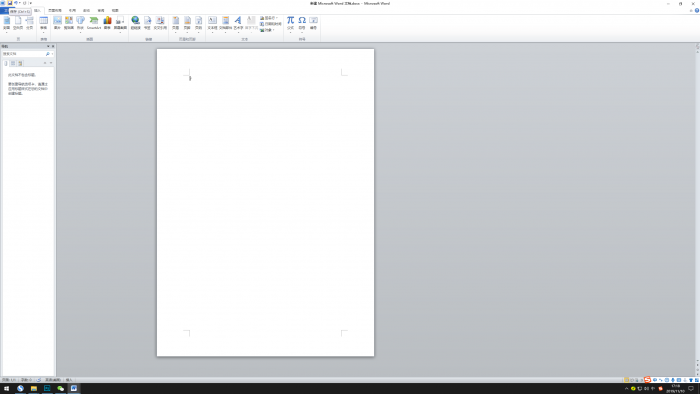Open the Object dropdown in the Text group
This screenshot has width=700, height=394.
(x=267, y=30)
